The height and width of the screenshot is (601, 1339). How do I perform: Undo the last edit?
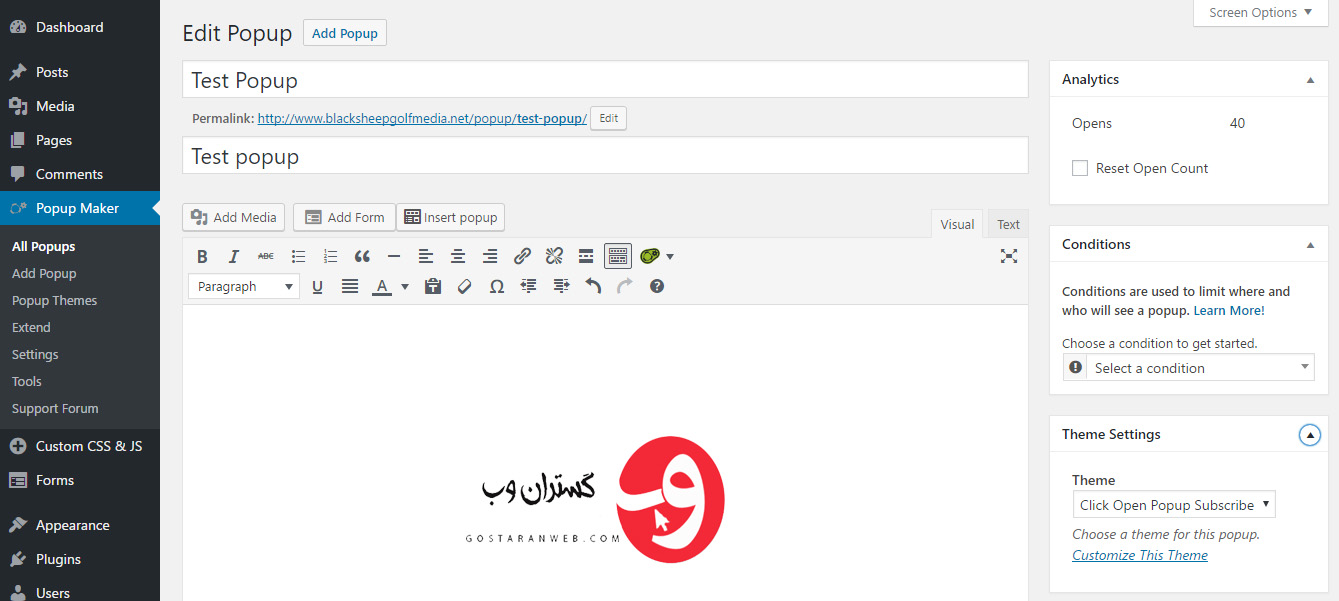(x=593, y=286)
